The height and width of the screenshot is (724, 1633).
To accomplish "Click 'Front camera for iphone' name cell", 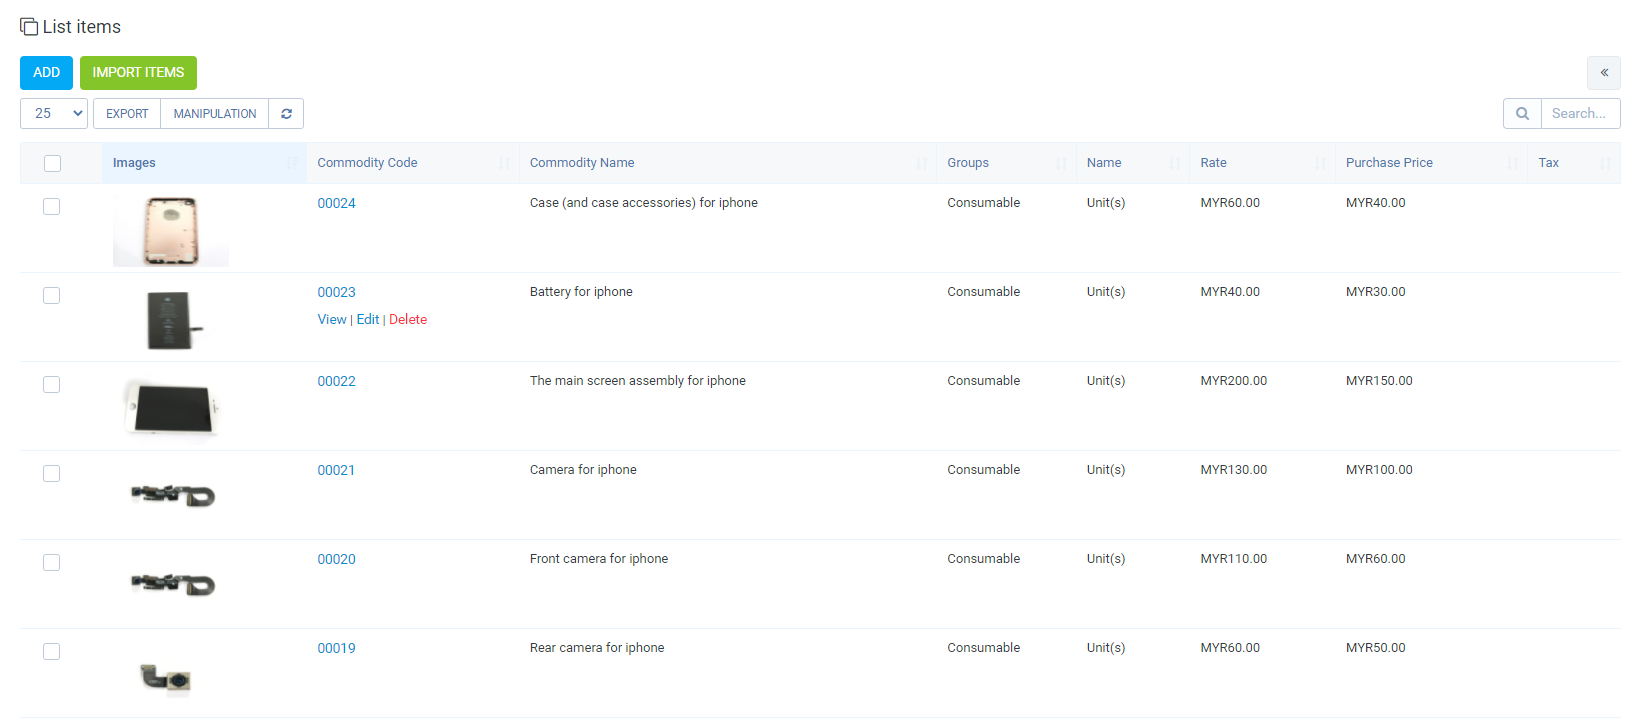I will tap(599, 559).
